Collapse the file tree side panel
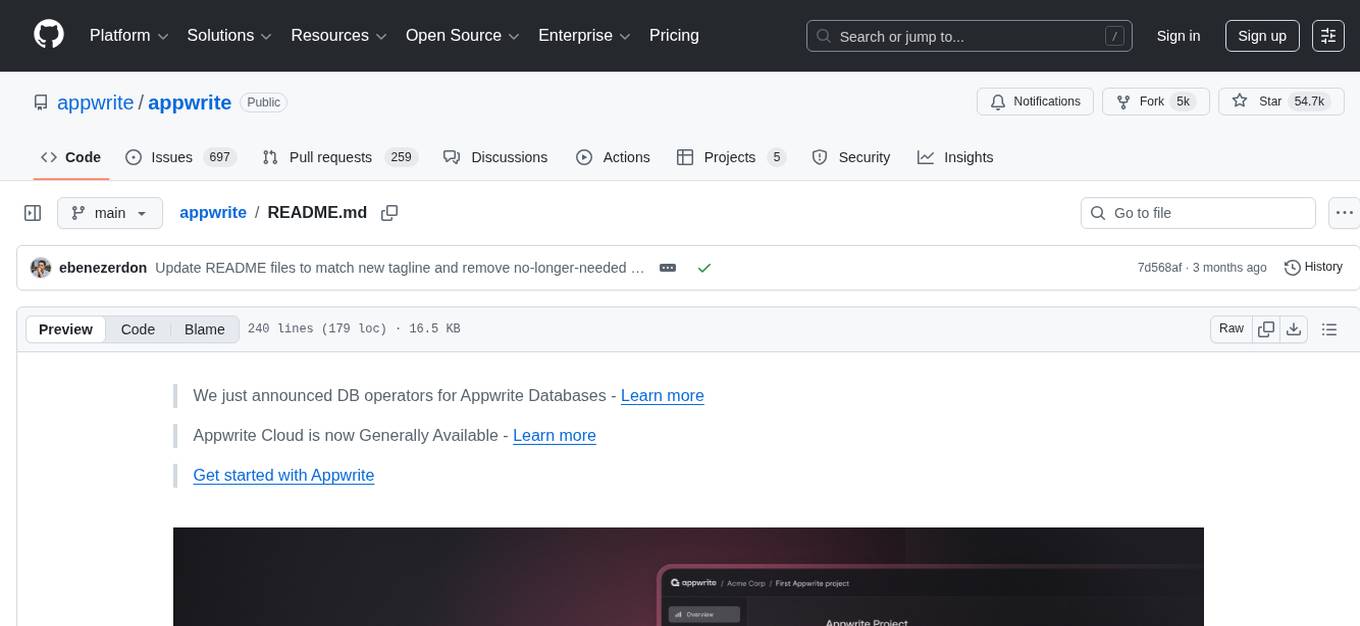The height and width of the screenshot is (626, 1360). tap(32, 212)
